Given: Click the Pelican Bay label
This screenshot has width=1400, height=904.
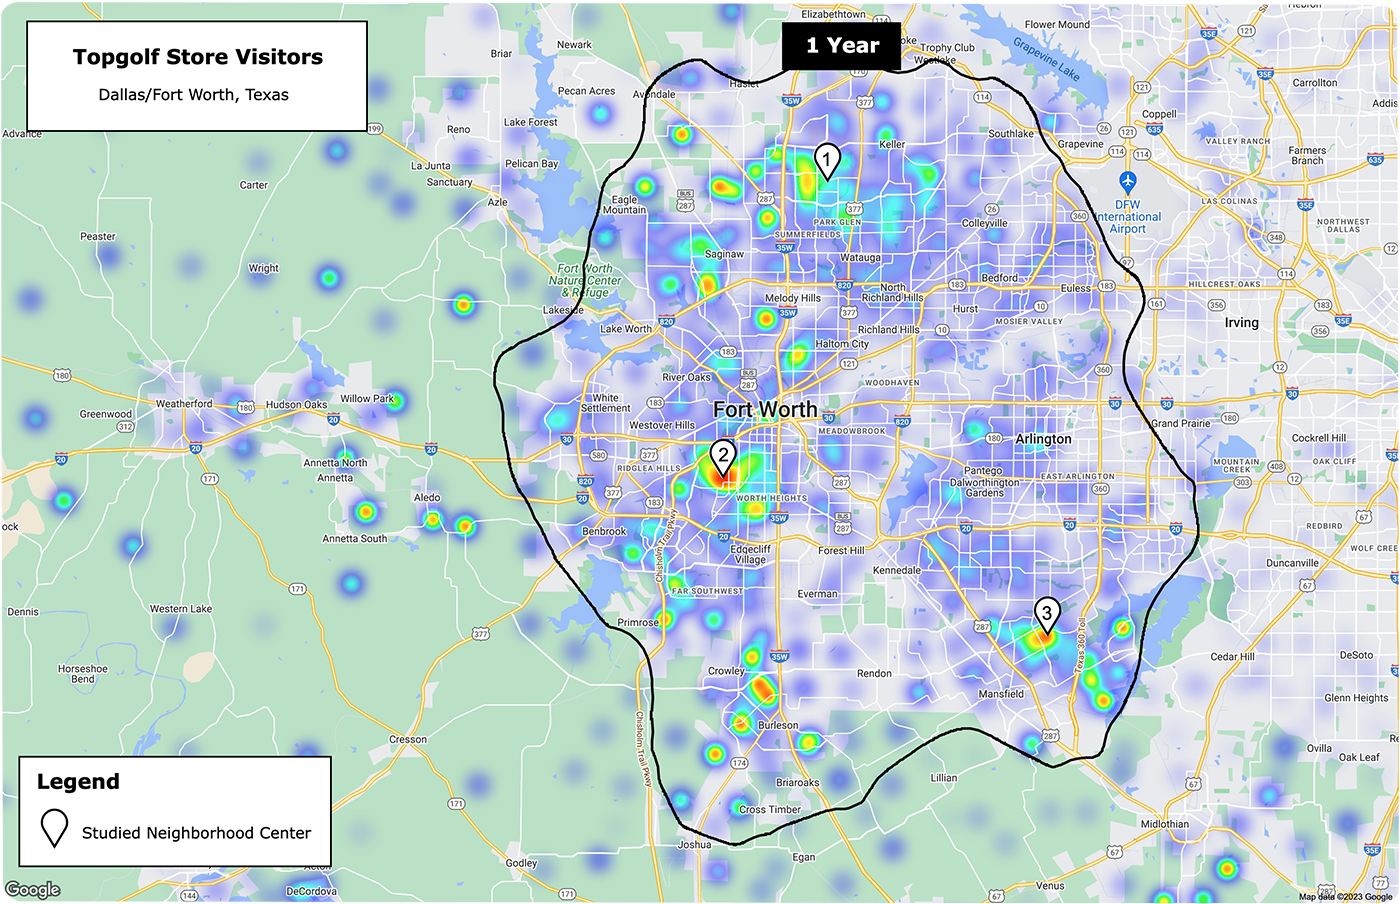Looking at the screenshot, I should pyautogui.click(x=532, y=164).
